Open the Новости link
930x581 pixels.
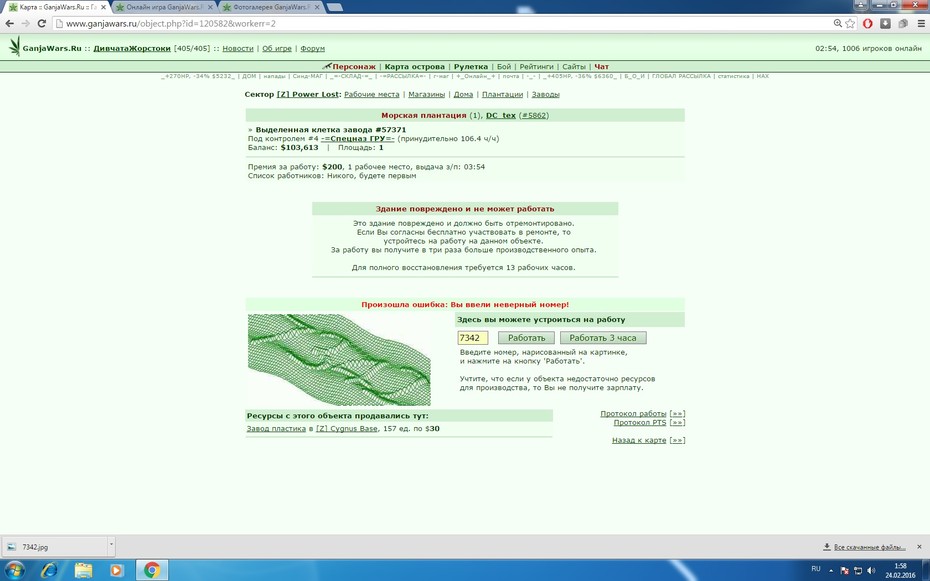[x=238, y=49]
